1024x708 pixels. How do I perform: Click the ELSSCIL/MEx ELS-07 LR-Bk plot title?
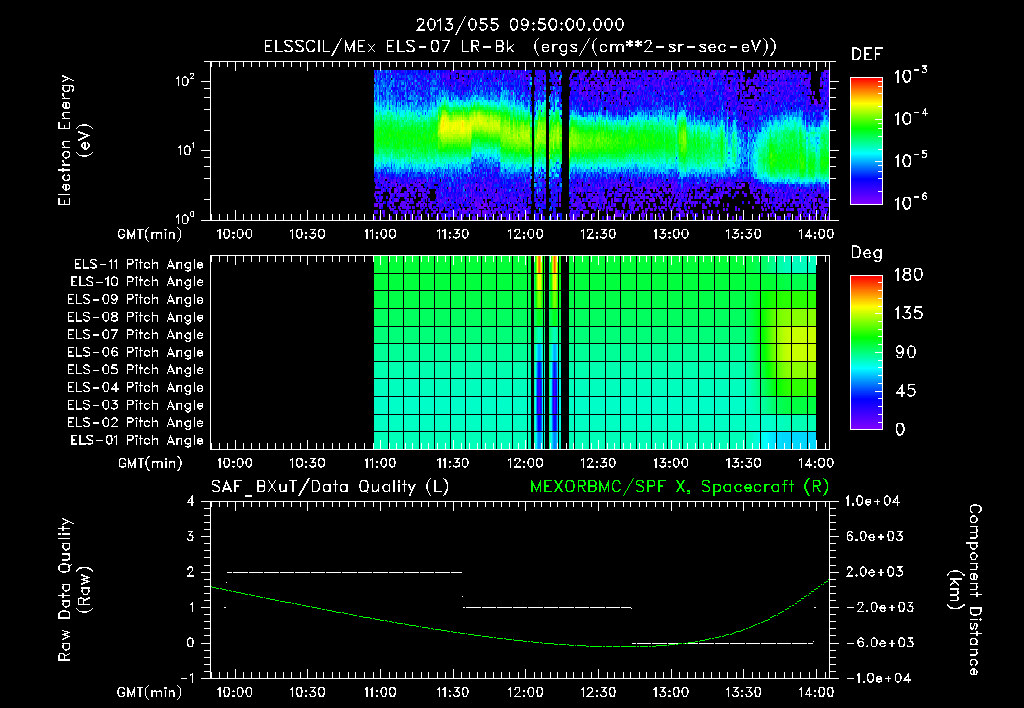[x=520, y=47]
